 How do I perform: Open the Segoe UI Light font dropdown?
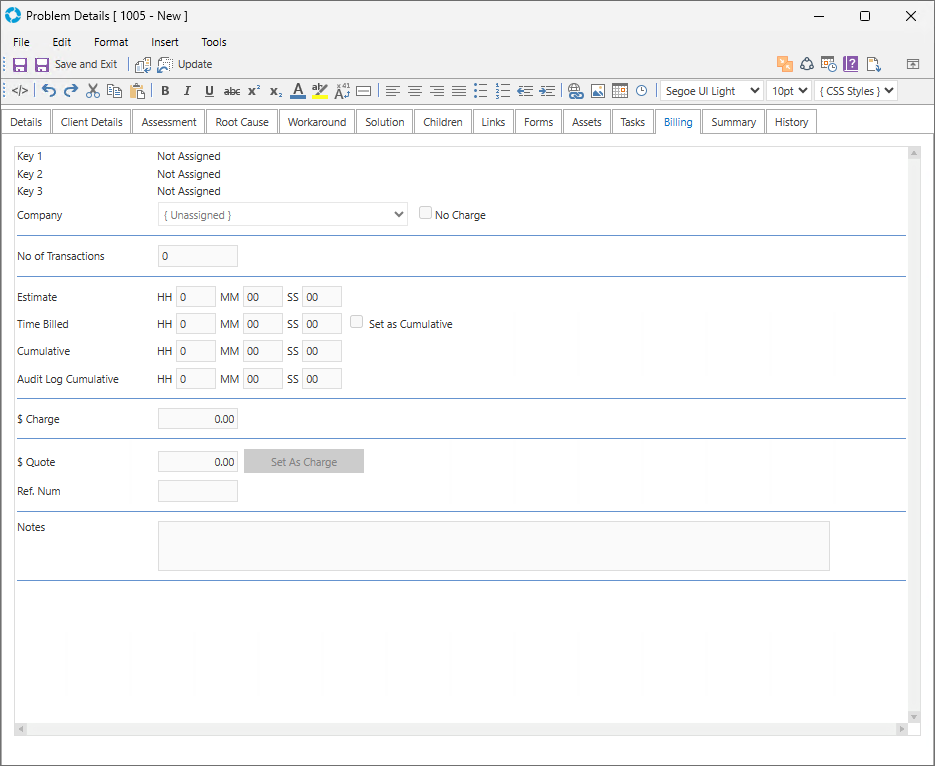711,91
